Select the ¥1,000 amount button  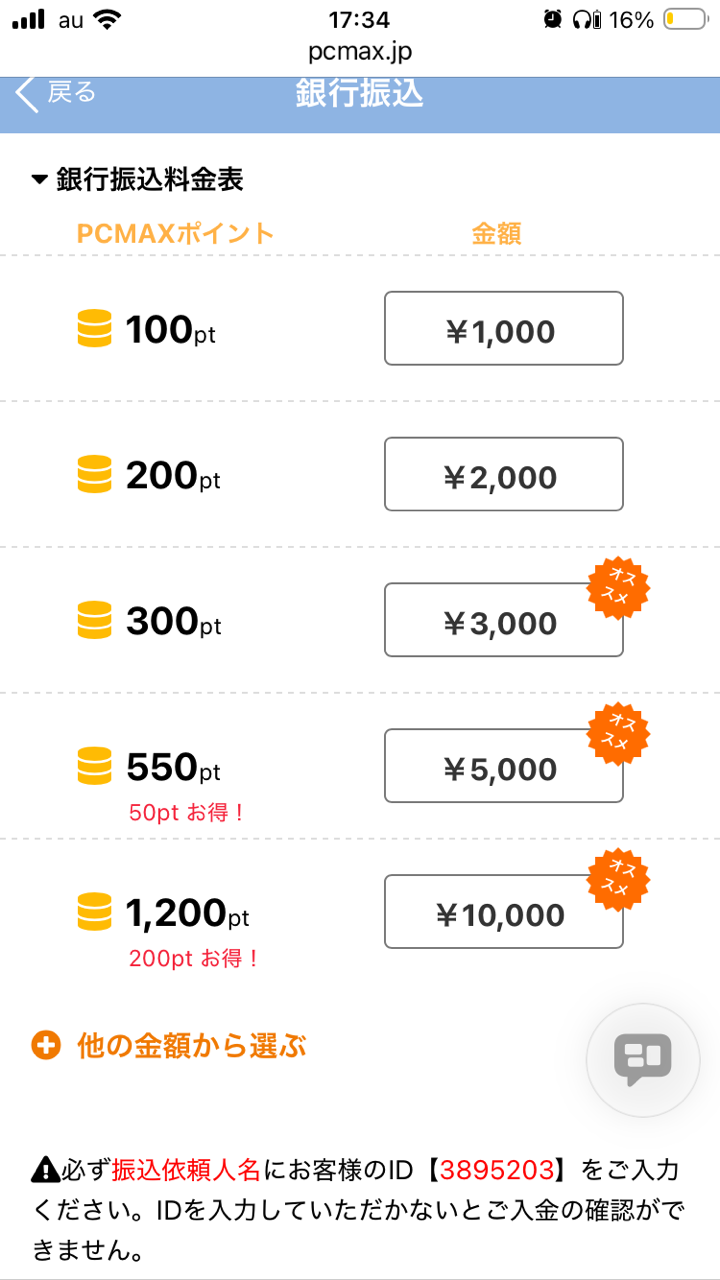coord(503,329)
